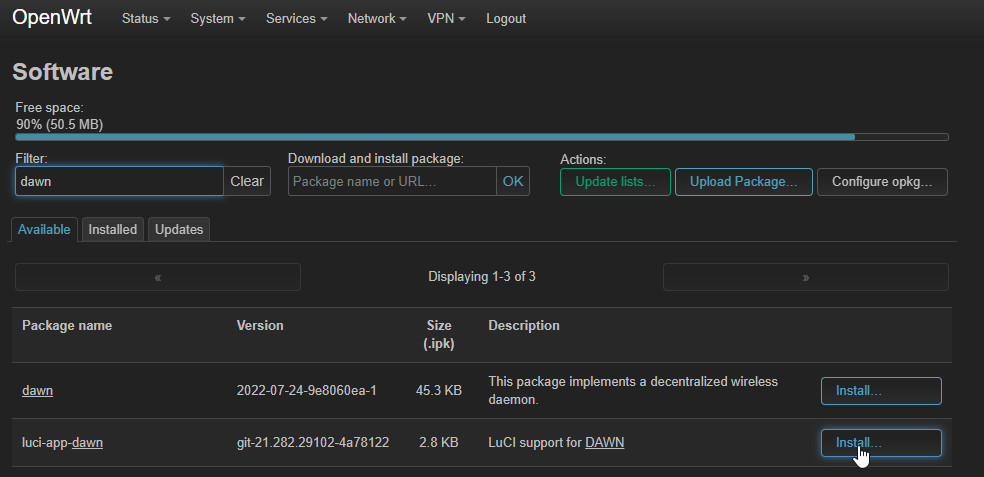Screen dimensions: 984x477
Task: Focus the Package name or URL field
Action: (x=392, y=181)
